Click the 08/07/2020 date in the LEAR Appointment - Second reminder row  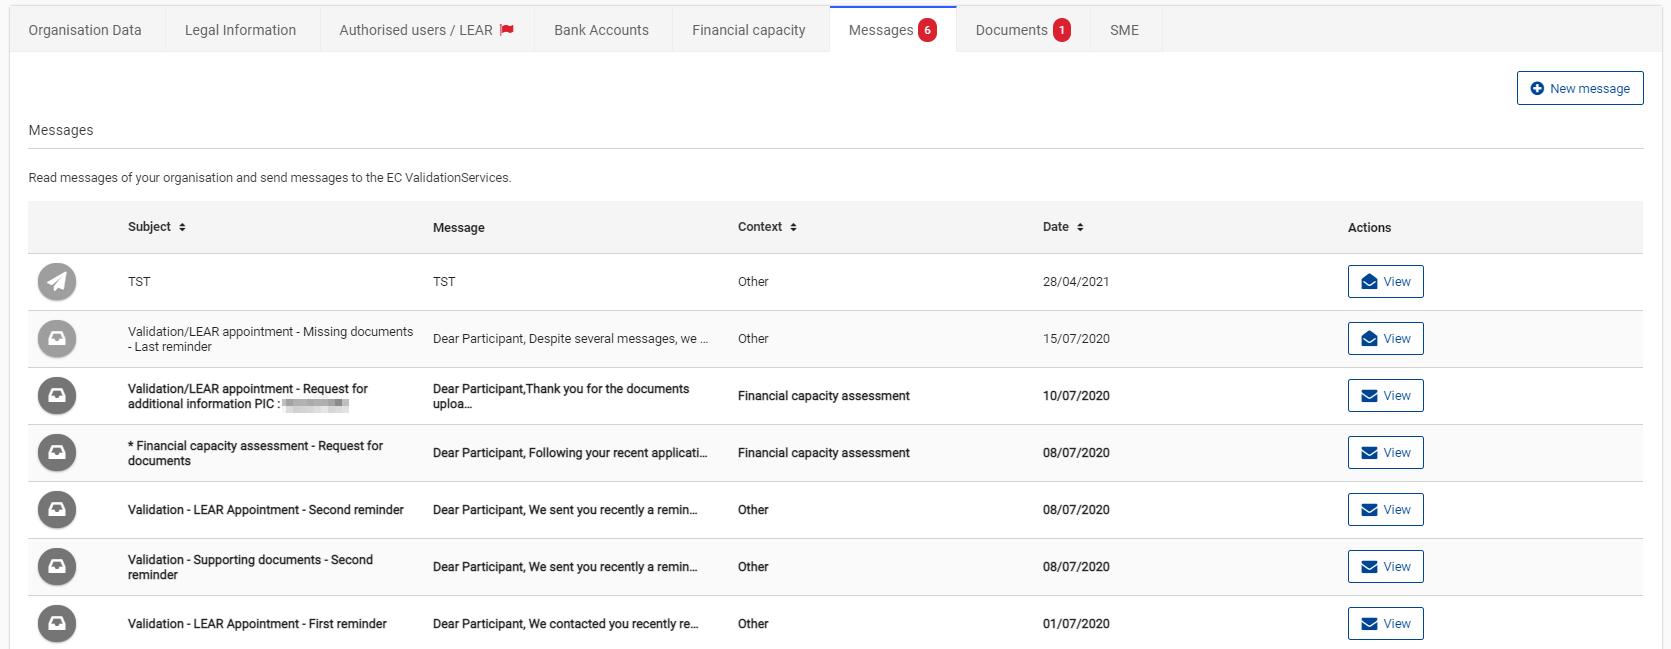click(1076, 510)
